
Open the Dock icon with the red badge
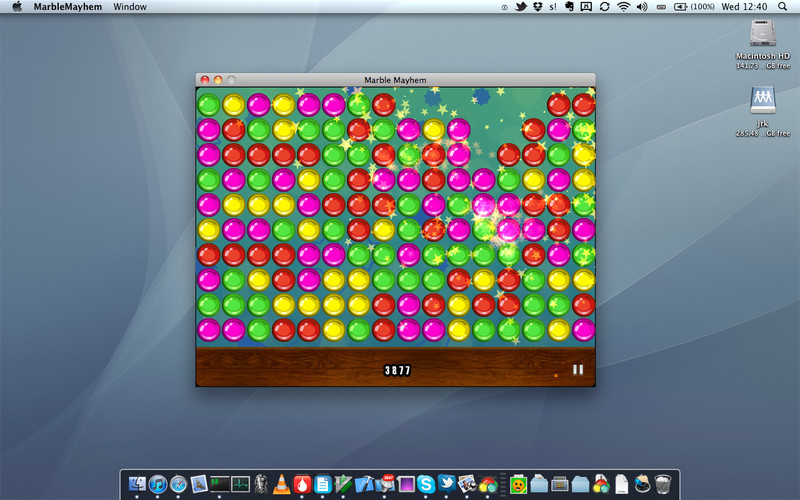pyautogui.click(x=385, y=484)
